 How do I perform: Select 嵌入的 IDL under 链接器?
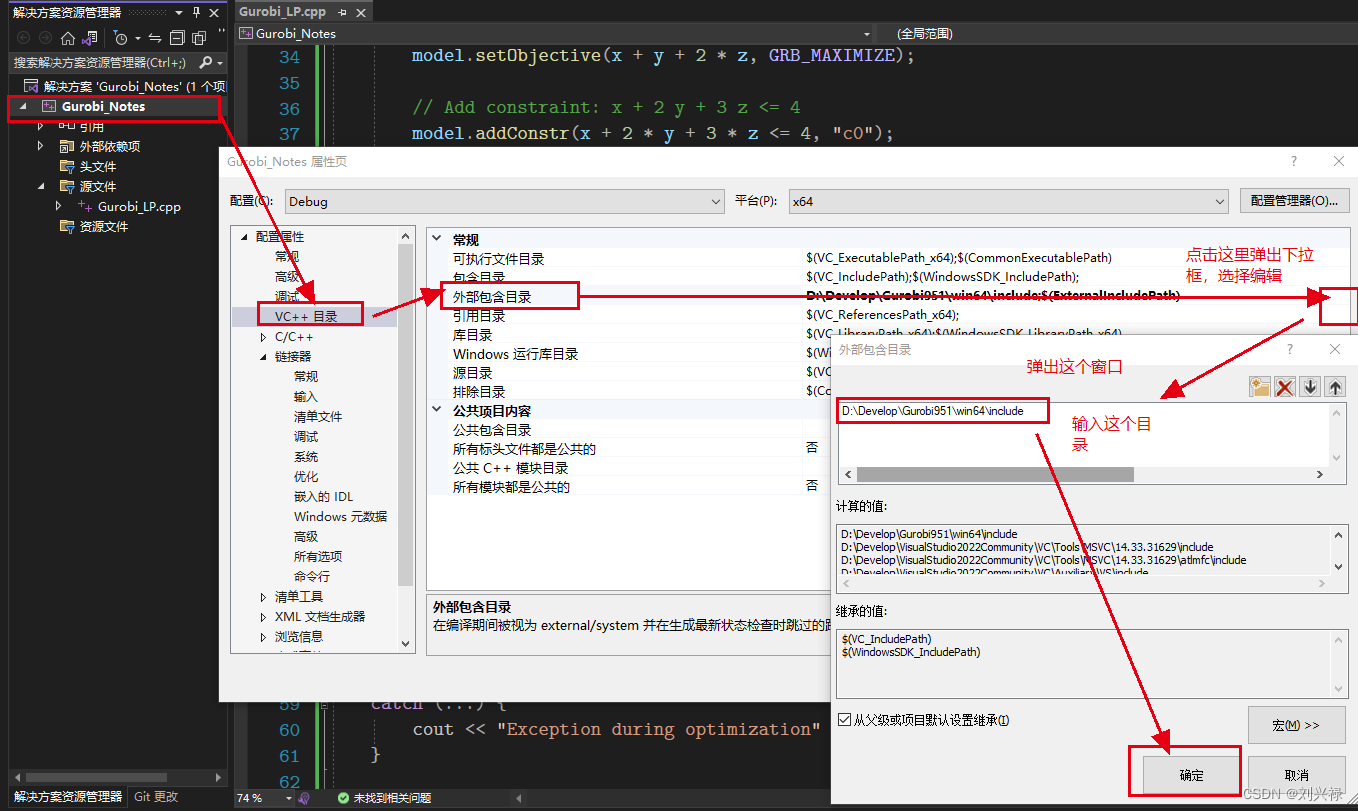click(323, 497)
